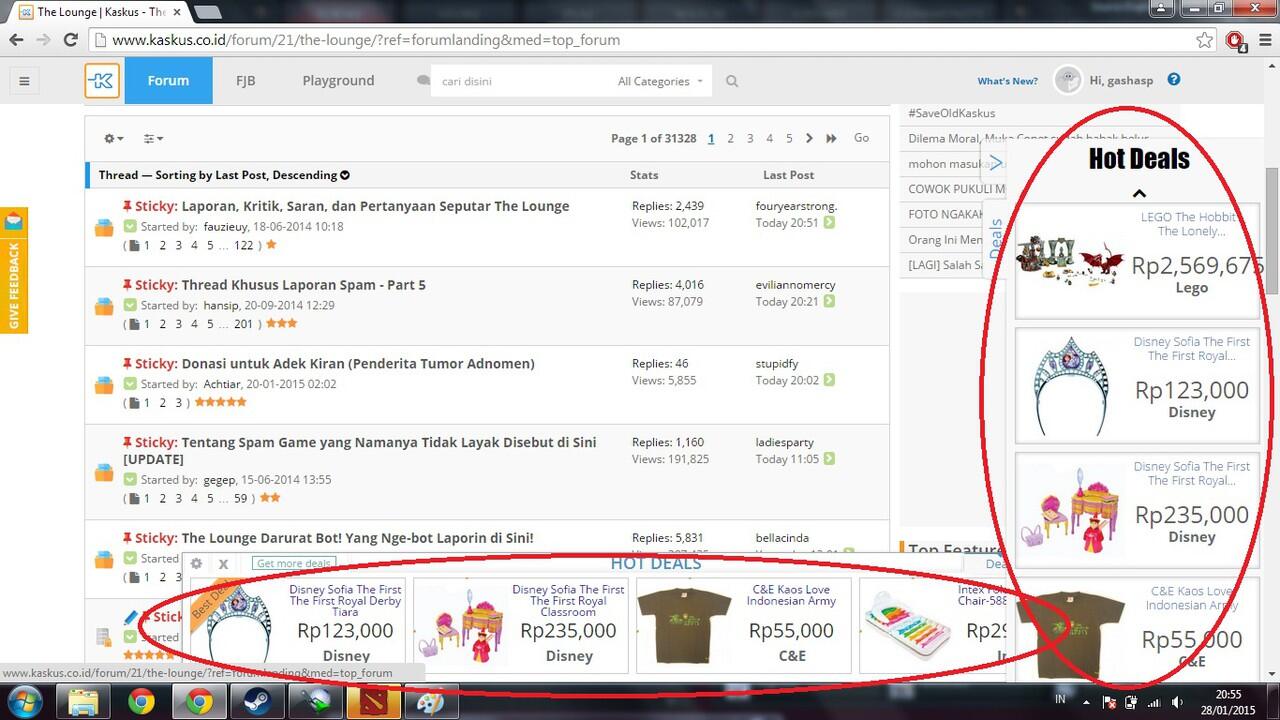Screen dimensions: 1280x720
Task: Open the hamburger menu icon
Action: pyautogui.click(x=24, y=81)
